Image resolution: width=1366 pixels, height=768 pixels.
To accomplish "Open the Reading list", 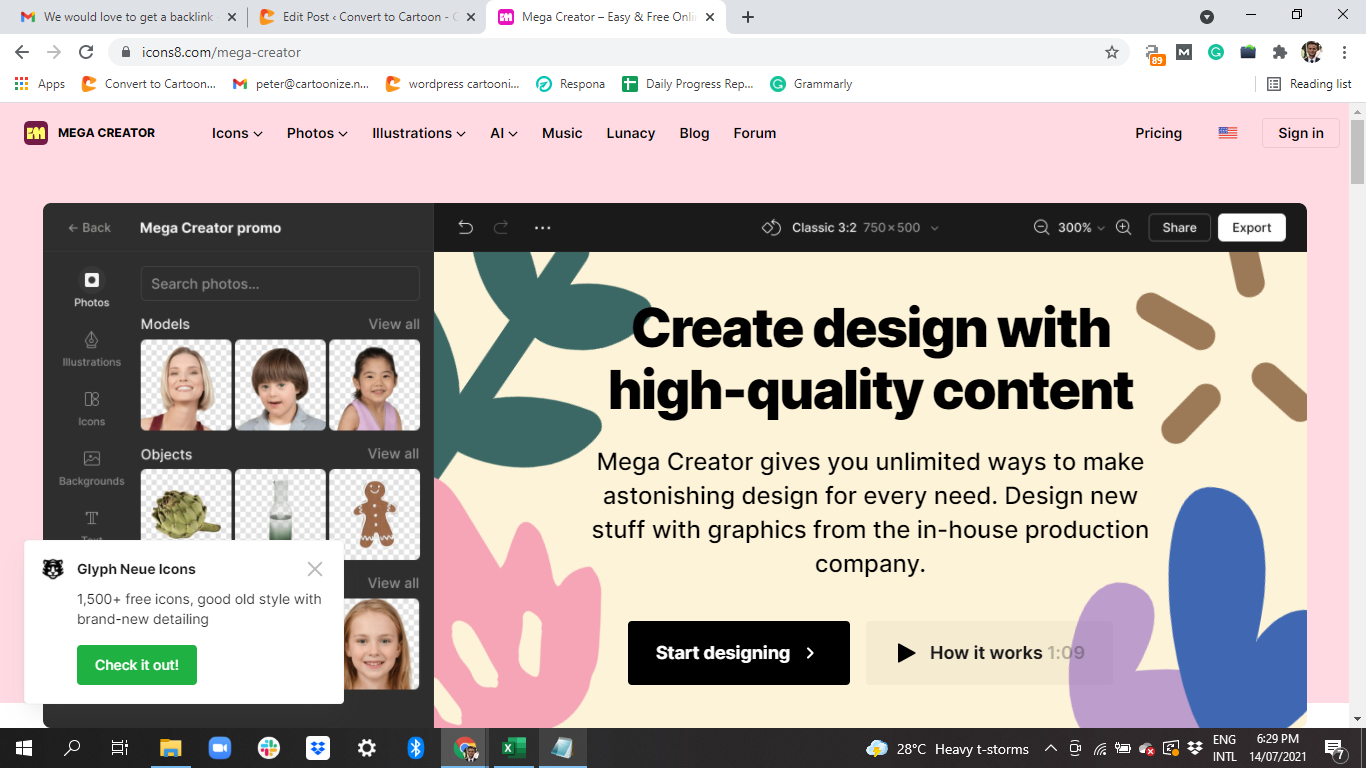I will [x=1309, y=84].
